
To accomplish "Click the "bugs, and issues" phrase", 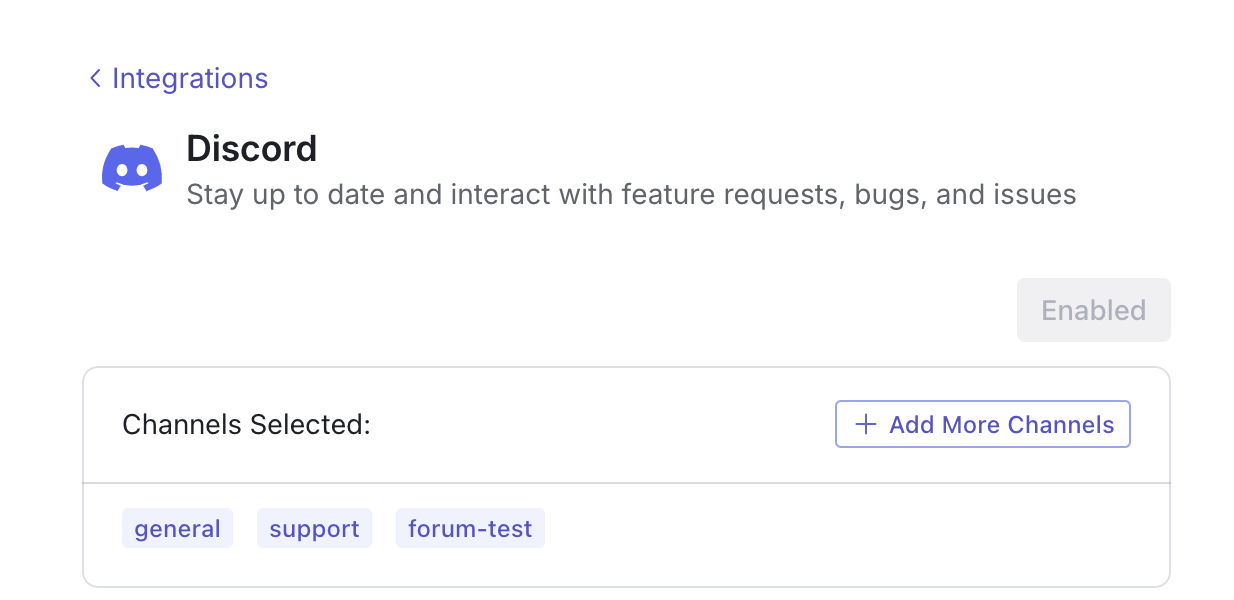I will point(965,194).
